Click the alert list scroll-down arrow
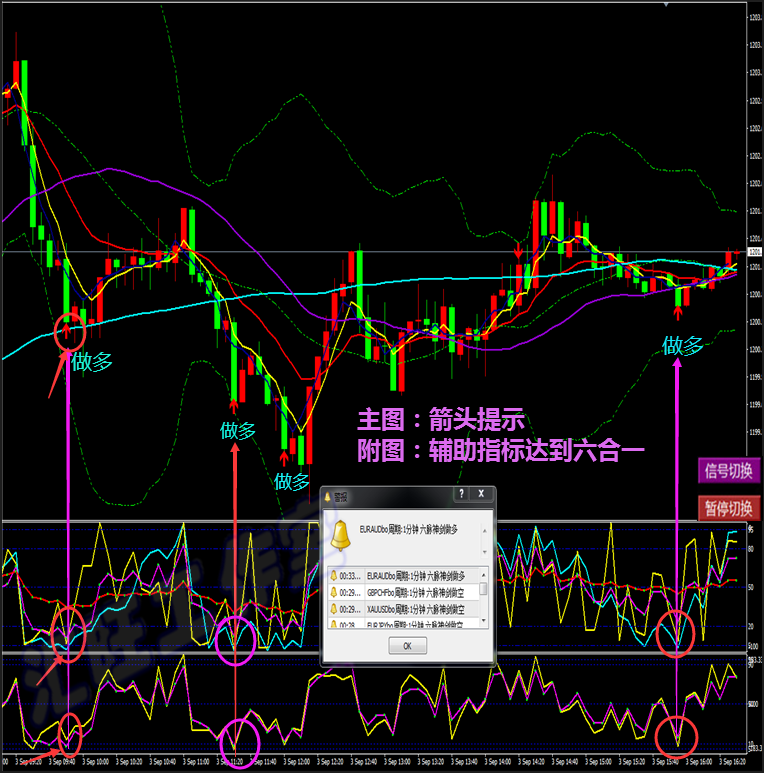Viewport: 764px width, 773px height. [x=484, y=621]
